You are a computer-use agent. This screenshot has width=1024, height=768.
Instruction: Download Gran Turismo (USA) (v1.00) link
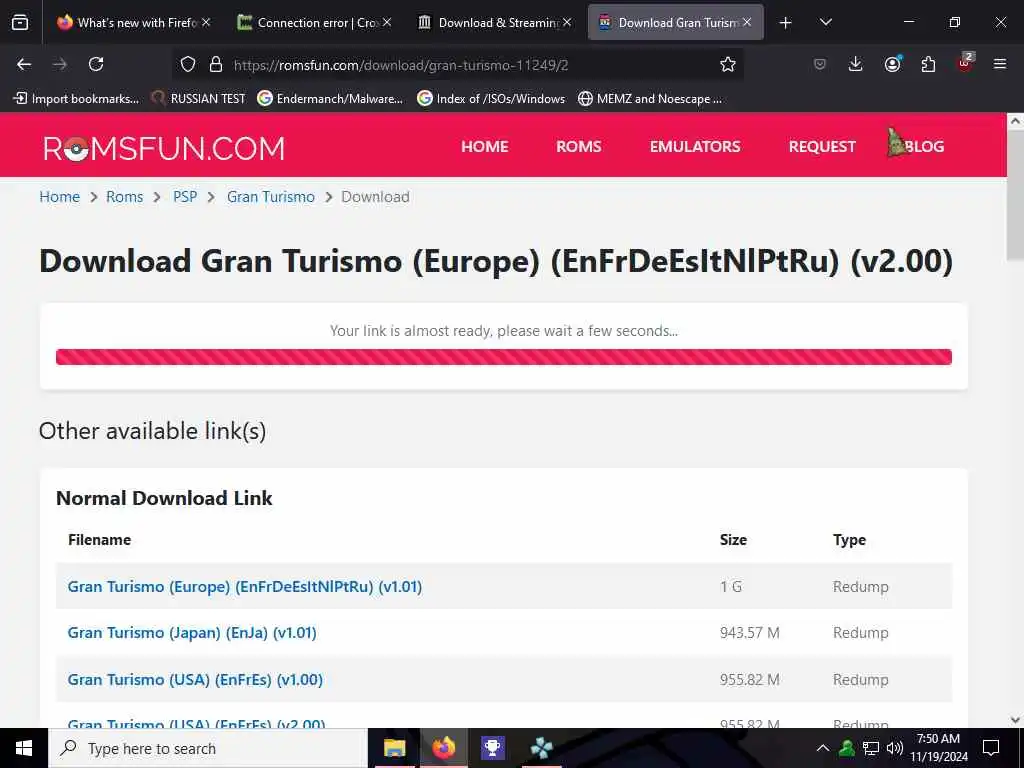pos(195,680)
